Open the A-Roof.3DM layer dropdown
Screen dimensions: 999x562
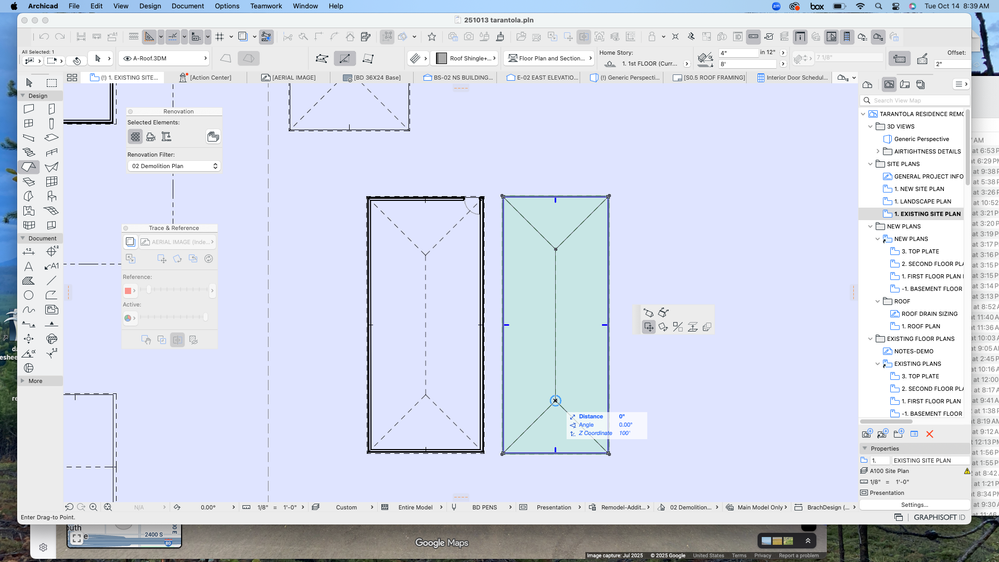click(163, 58)
